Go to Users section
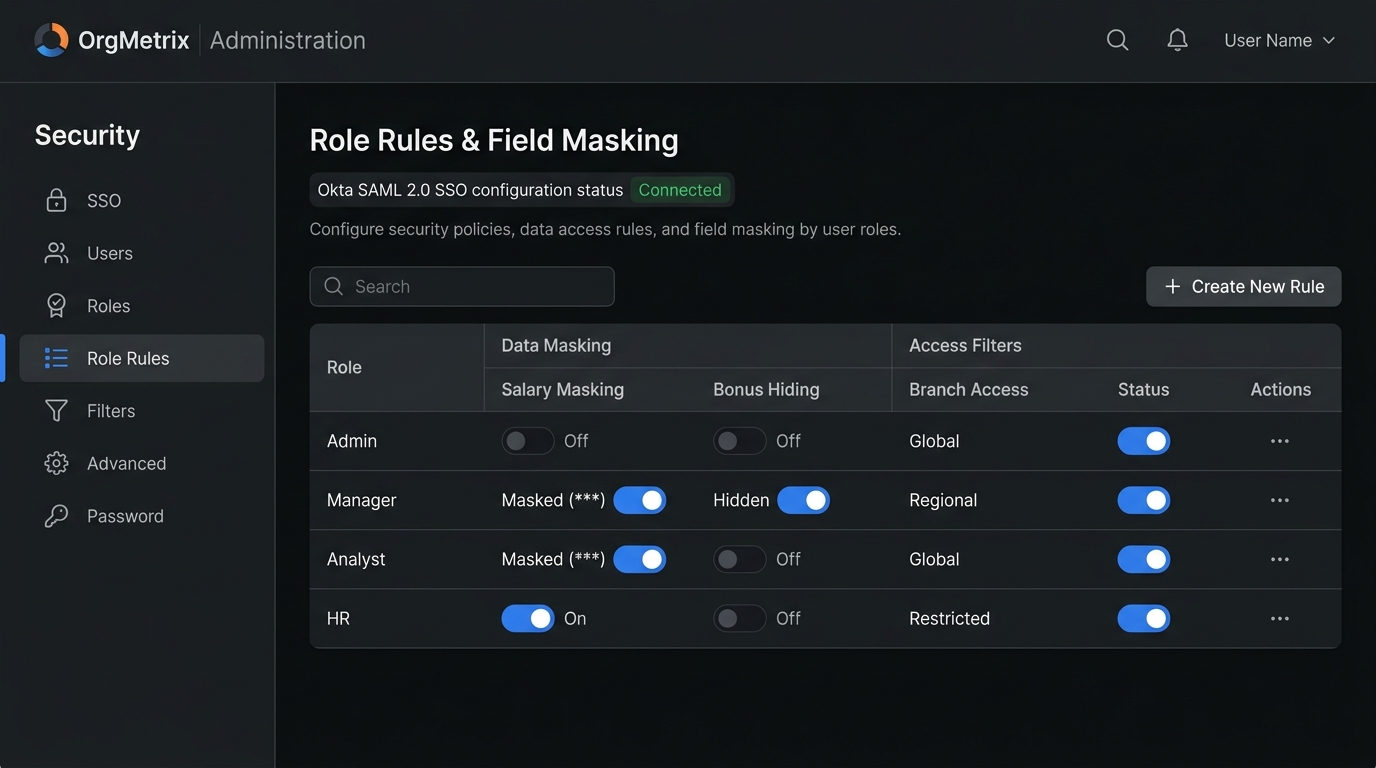Viewport: 1376px width, 768px height. [x=142, y=253]
